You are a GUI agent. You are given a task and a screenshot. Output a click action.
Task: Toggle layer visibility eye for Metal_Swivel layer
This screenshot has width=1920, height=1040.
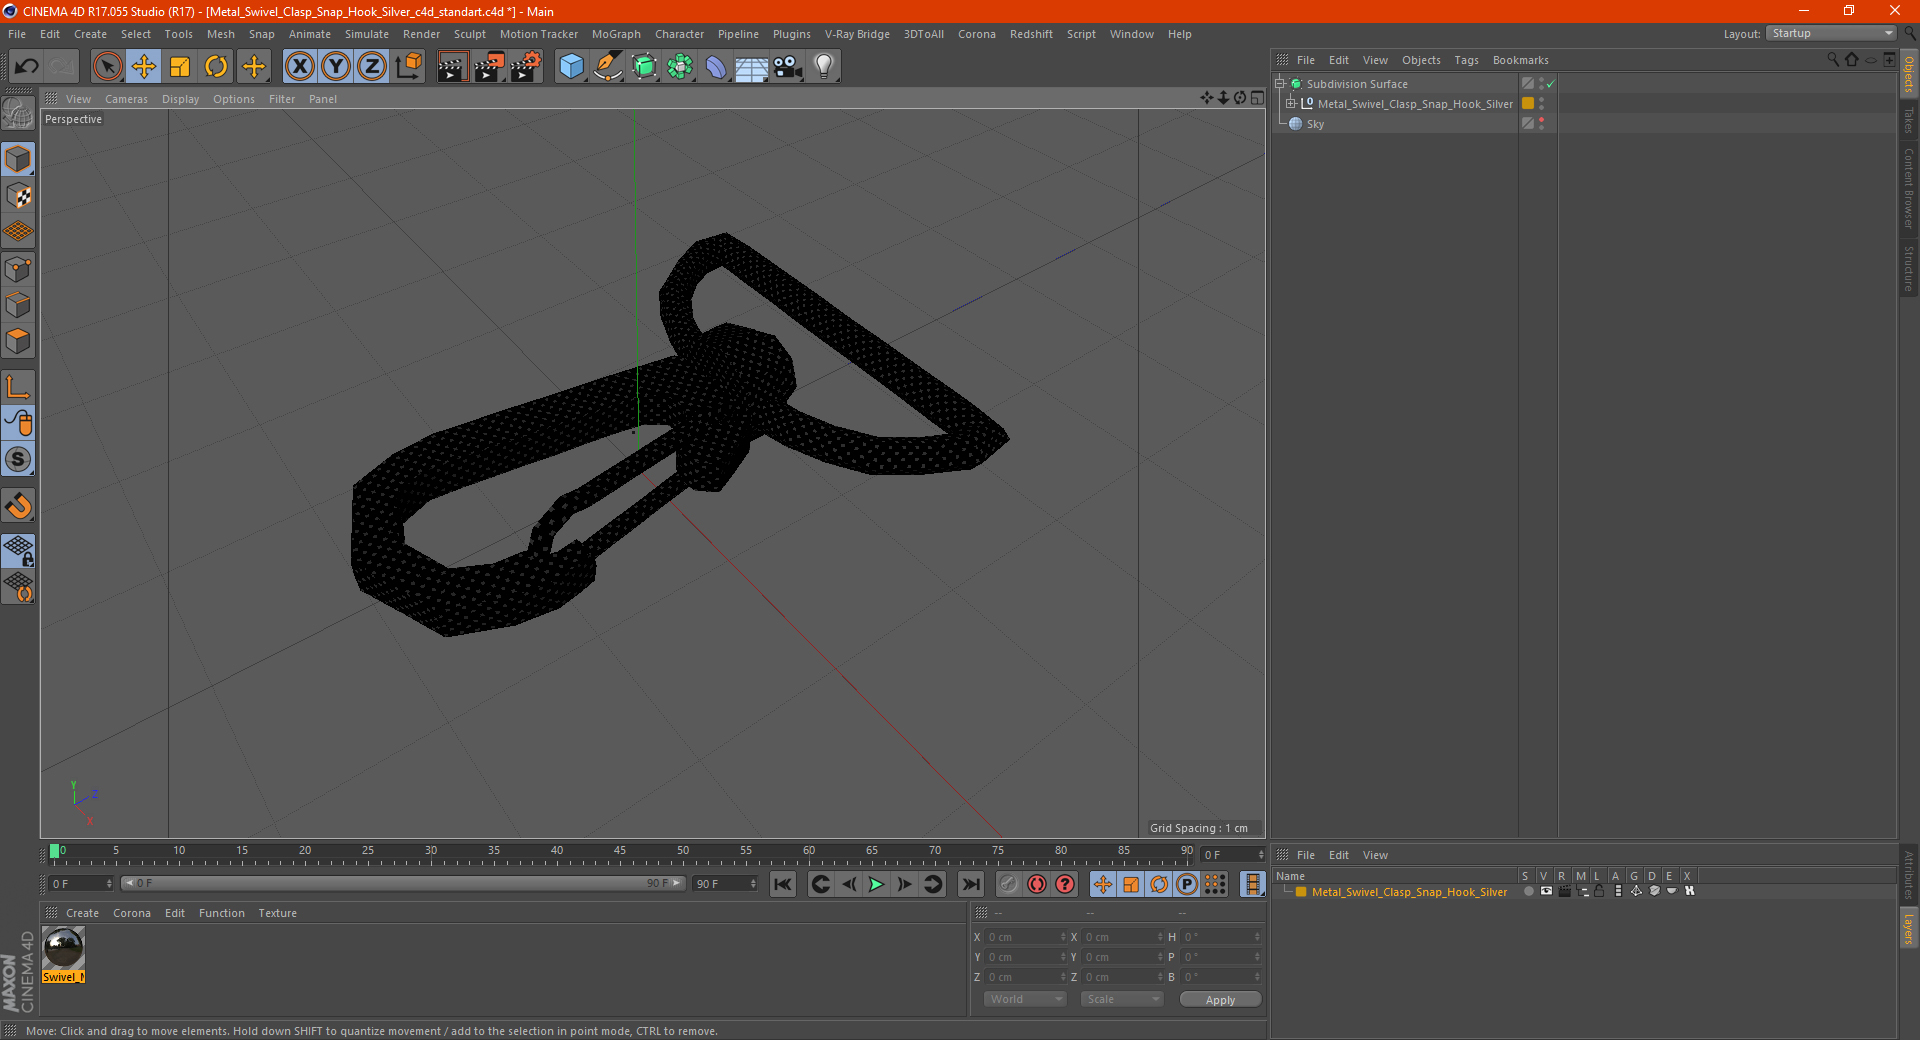(1546, 892)
